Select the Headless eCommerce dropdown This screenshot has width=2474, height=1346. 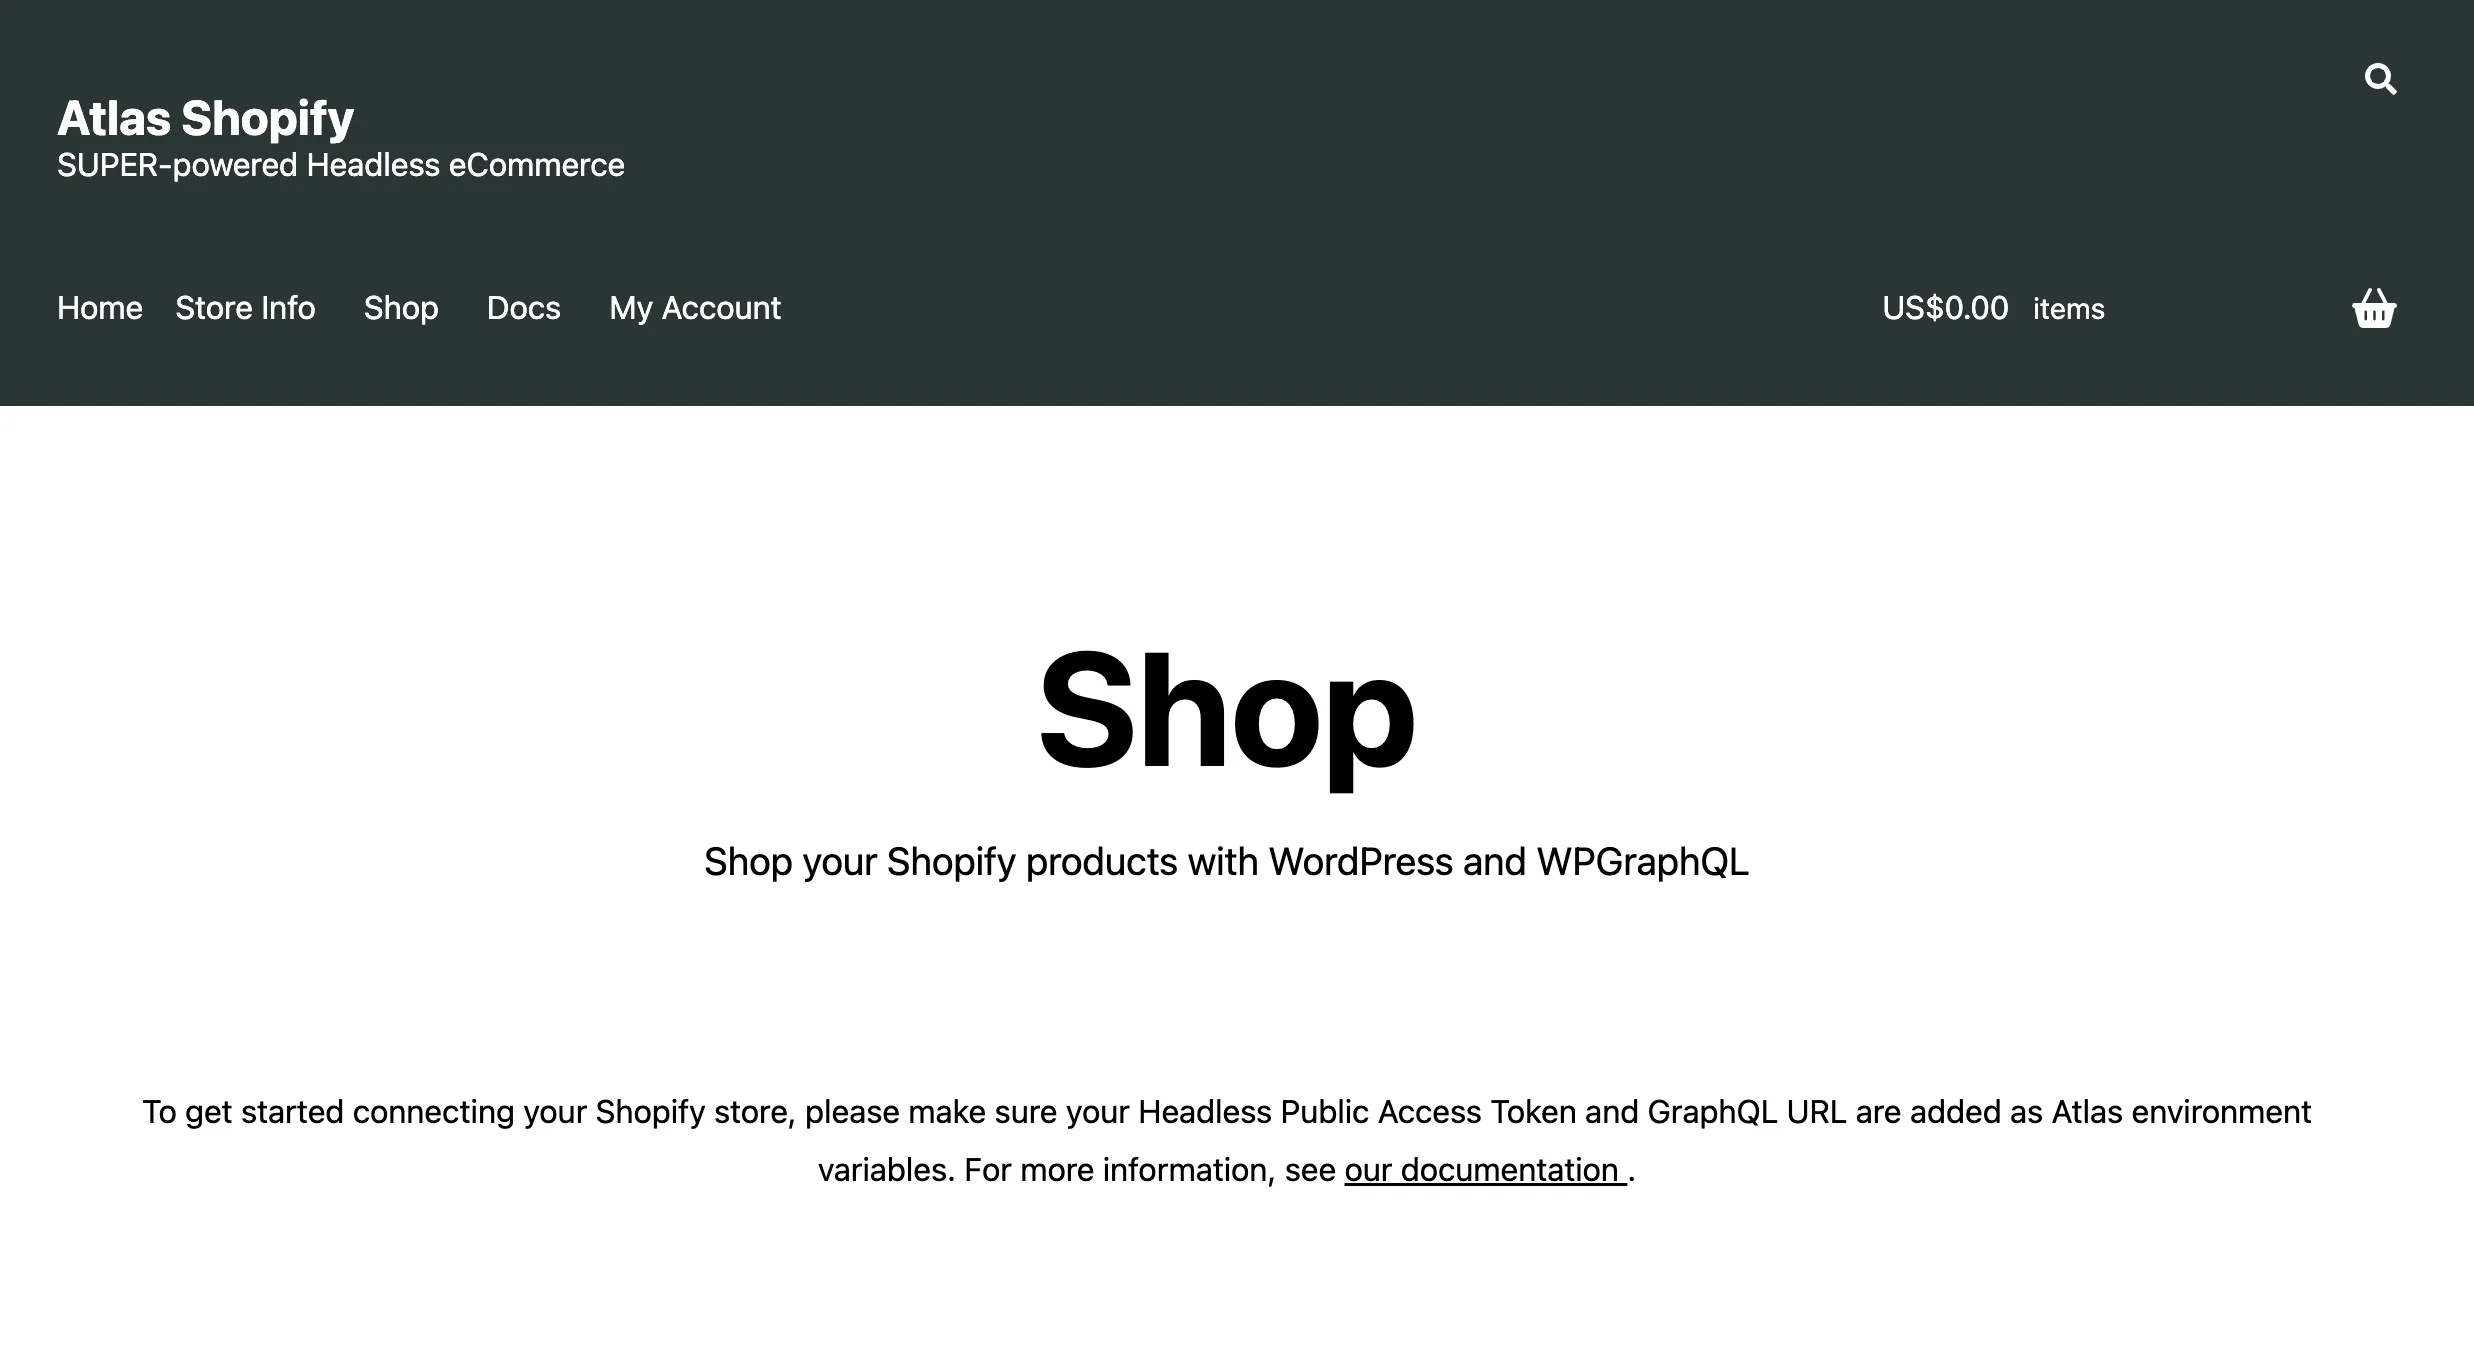[x=340, y=164]
